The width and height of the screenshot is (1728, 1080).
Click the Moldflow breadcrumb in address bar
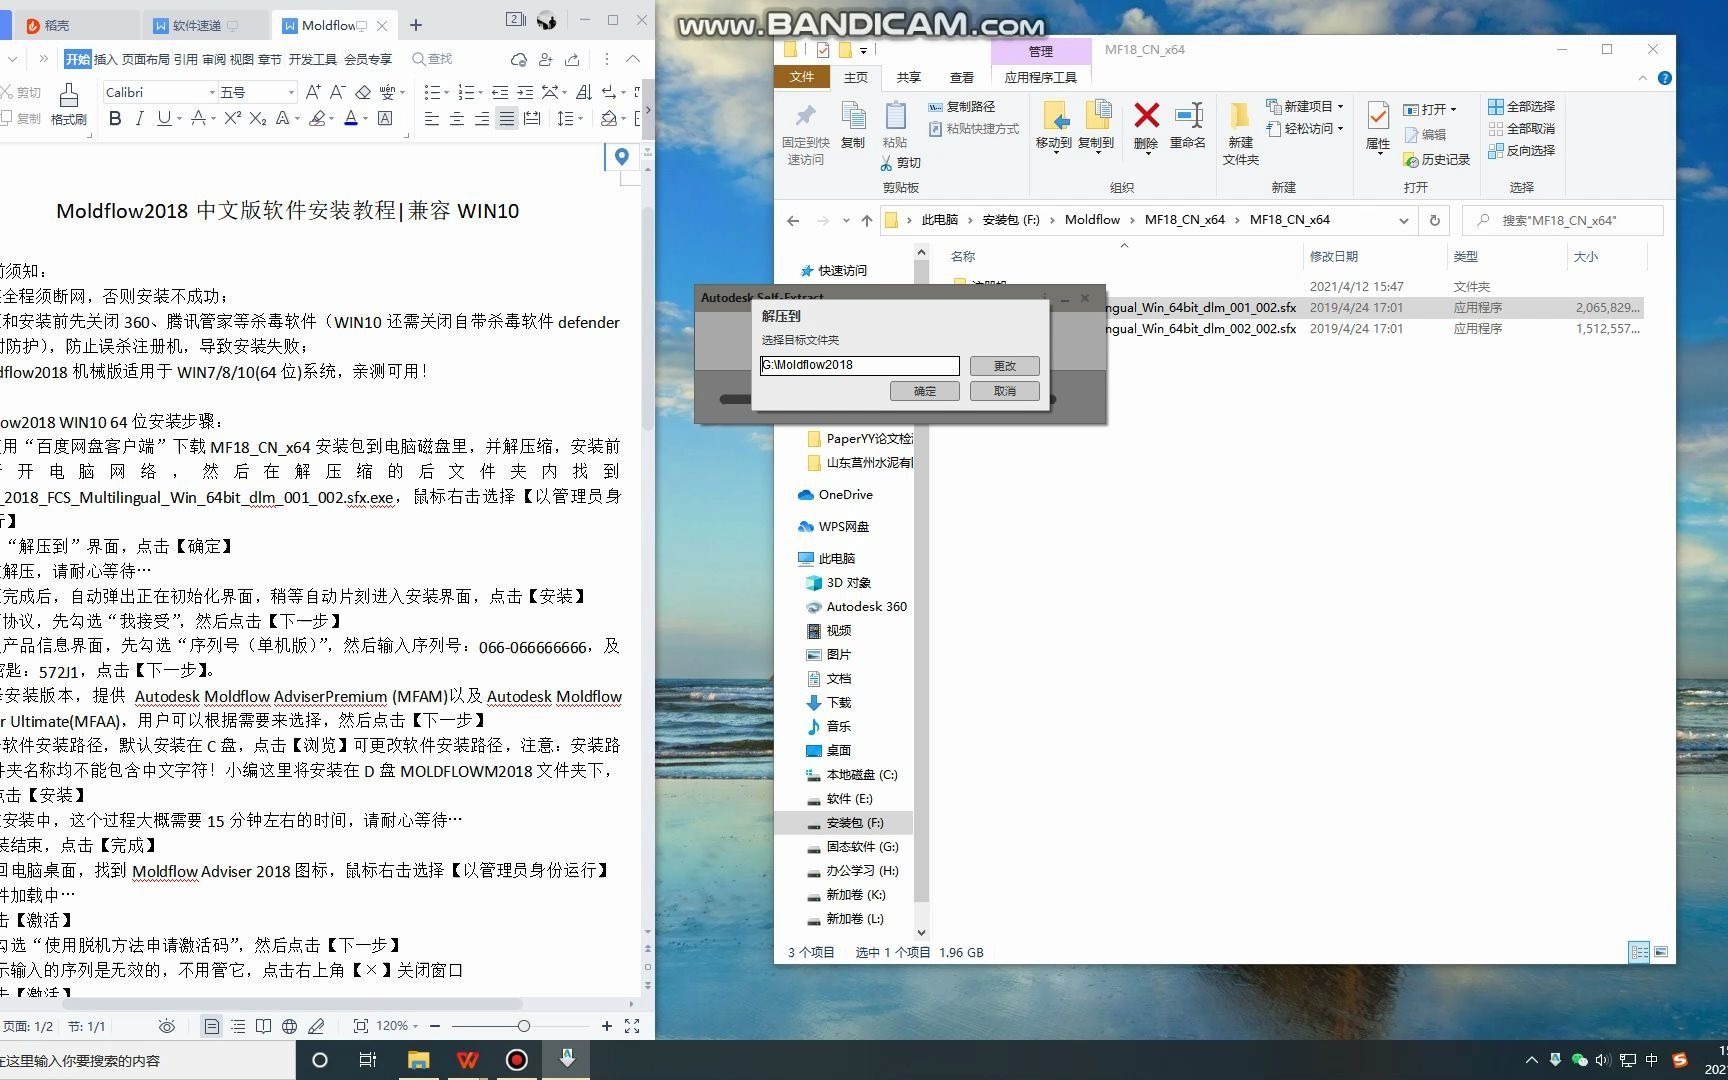coord(1092,220)
